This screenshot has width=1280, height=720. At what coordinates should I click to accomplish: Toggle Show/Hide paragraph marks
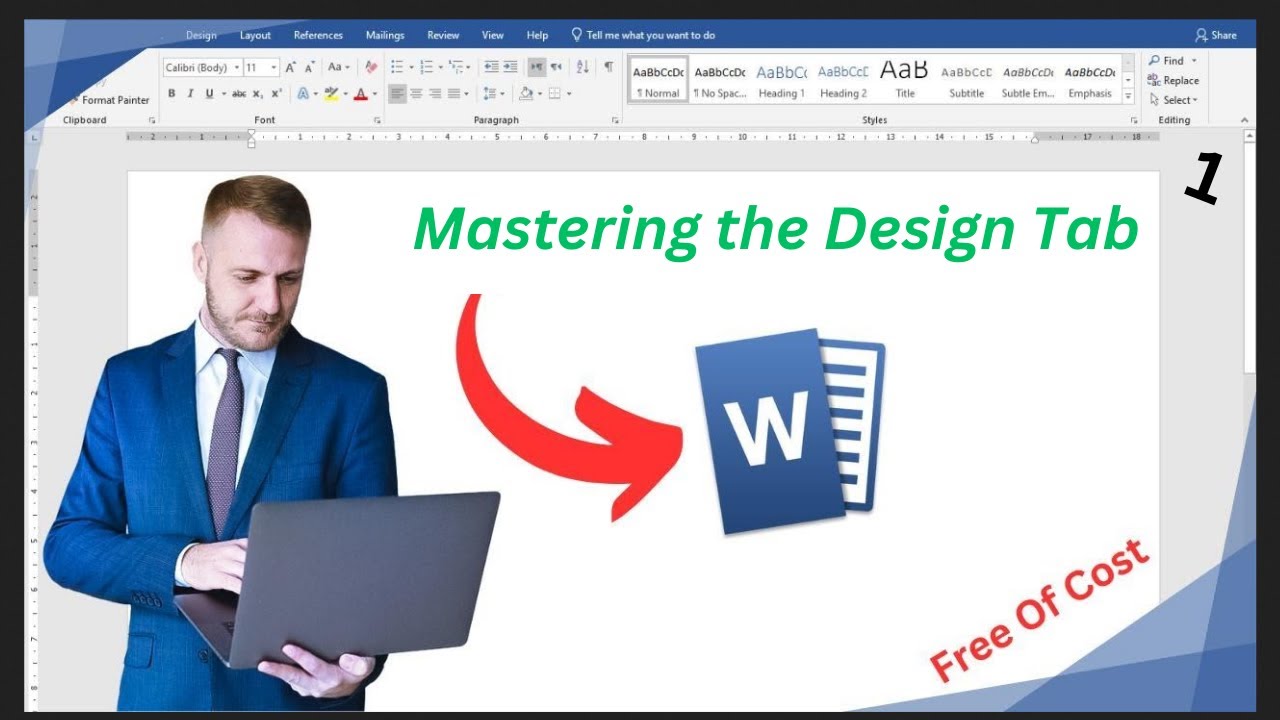pos(608,67)
